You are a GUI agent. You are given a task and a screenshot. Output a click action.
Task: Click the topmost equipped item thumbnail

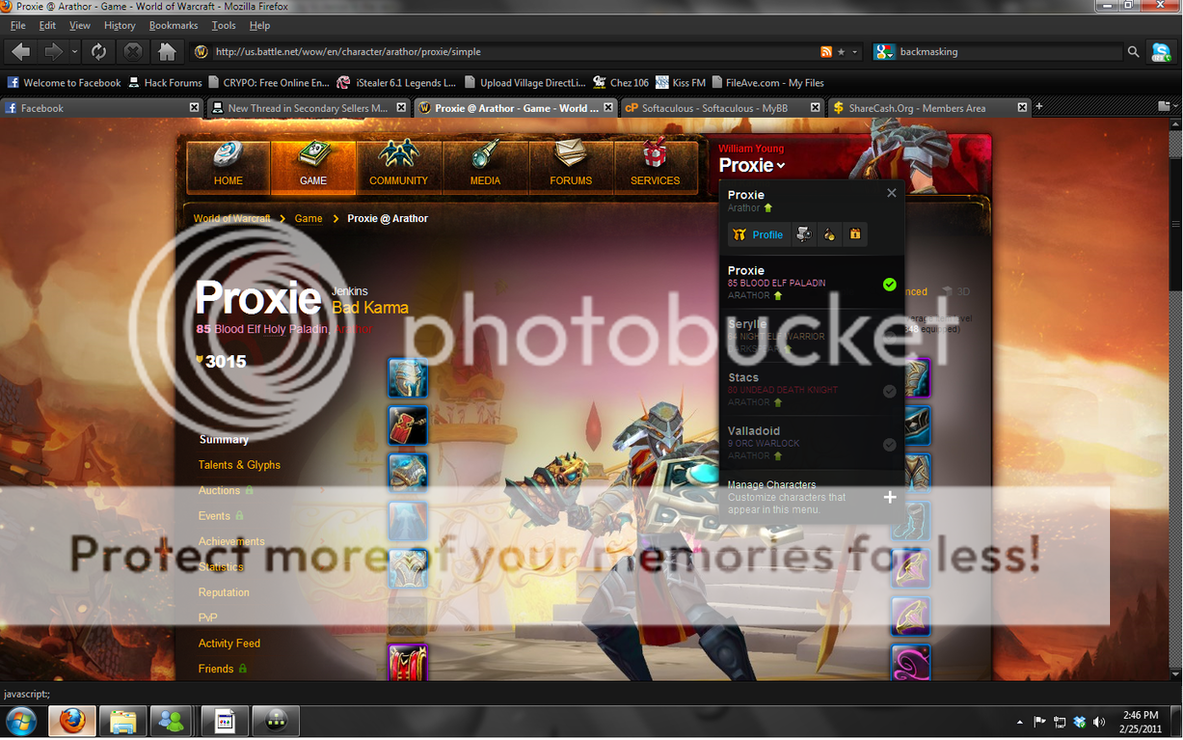tap(408, 377)
